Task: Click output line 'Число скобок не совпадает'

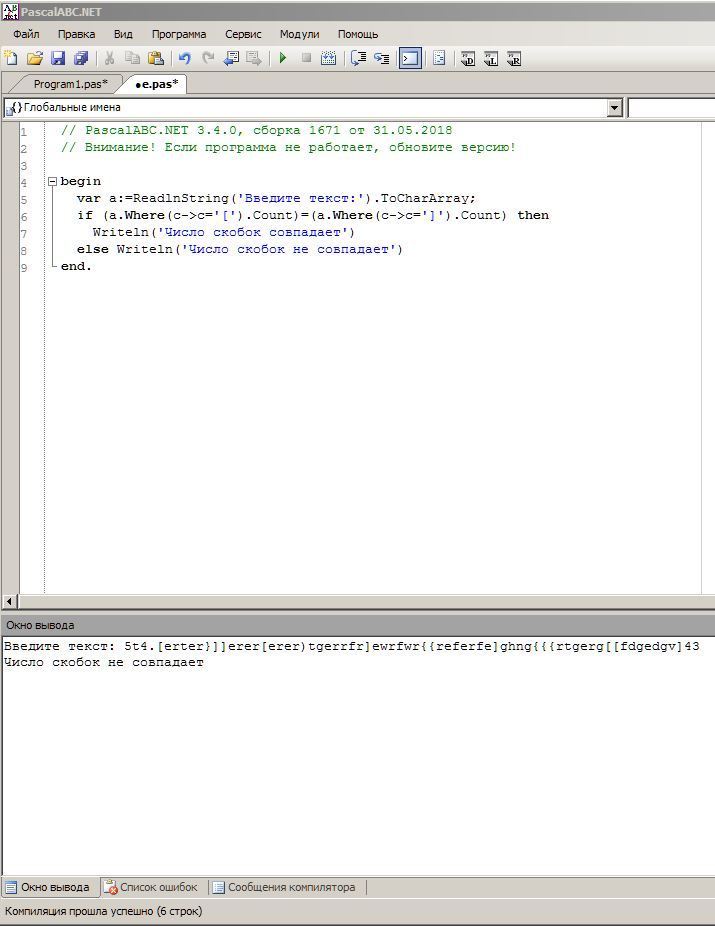Action: coord(104,663)
